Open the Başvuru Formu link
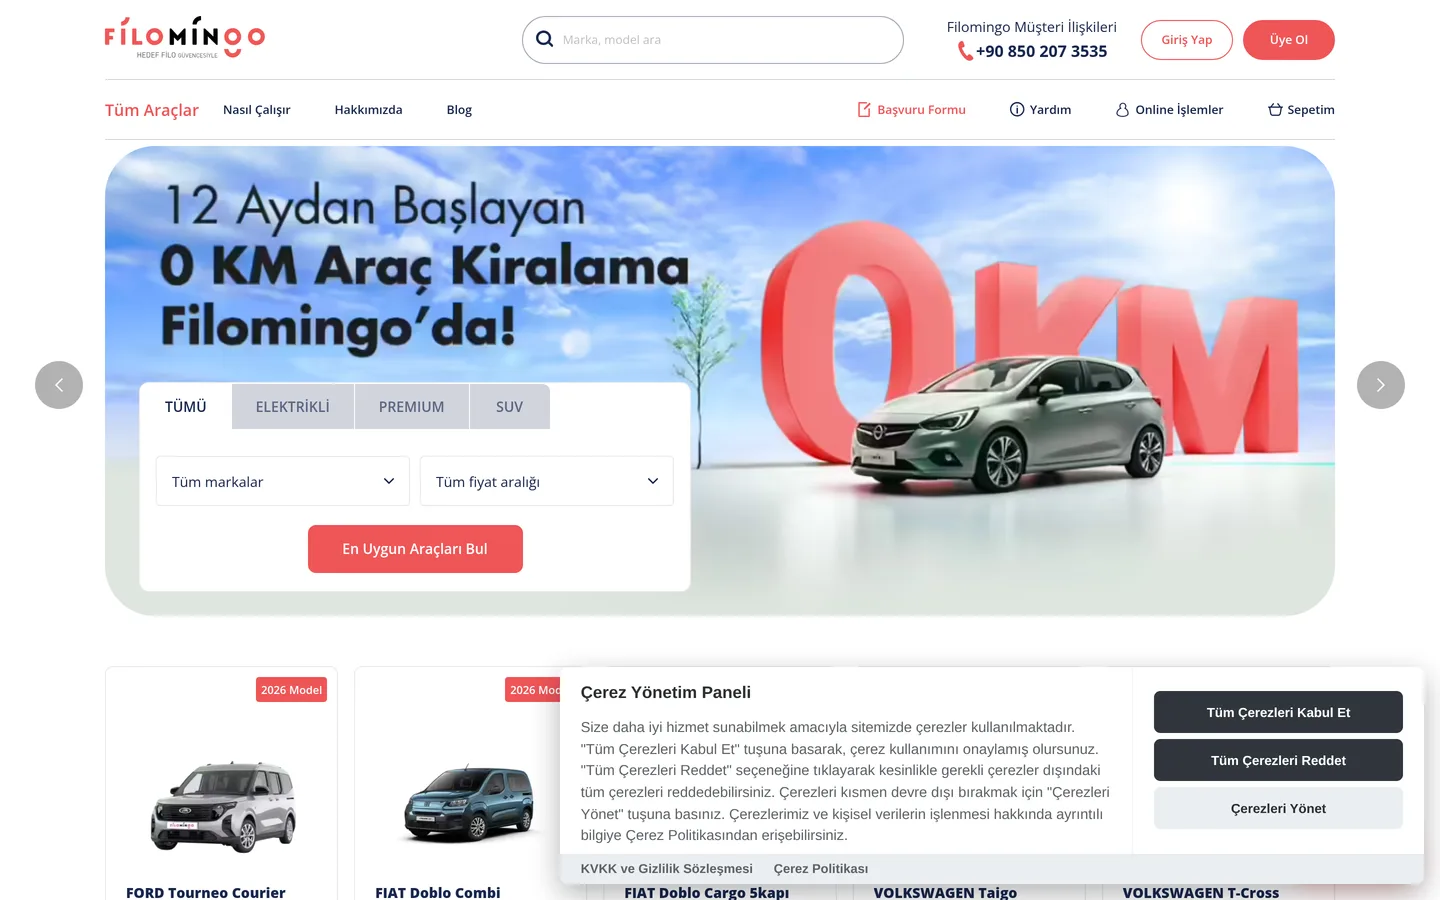The image size is (1440, 900). [911, 110]
